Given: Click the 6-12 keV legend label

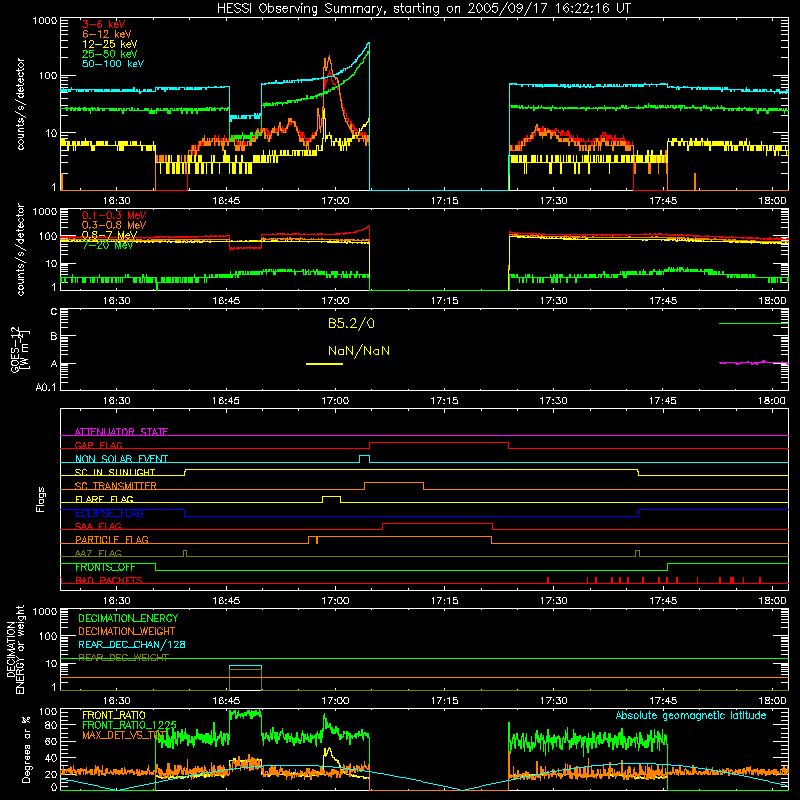Looking at the screenshot, I should click(107, 34).
